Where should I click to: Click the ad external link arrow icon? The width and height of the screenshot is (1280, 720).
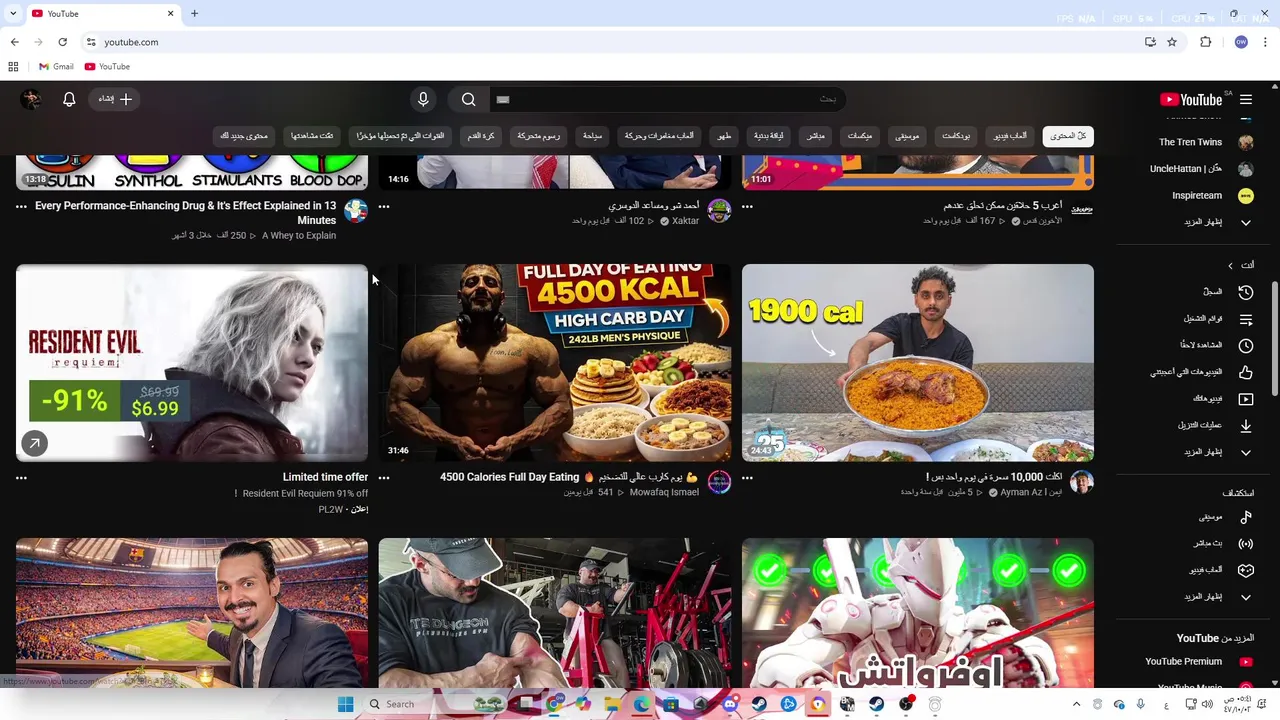34,443
